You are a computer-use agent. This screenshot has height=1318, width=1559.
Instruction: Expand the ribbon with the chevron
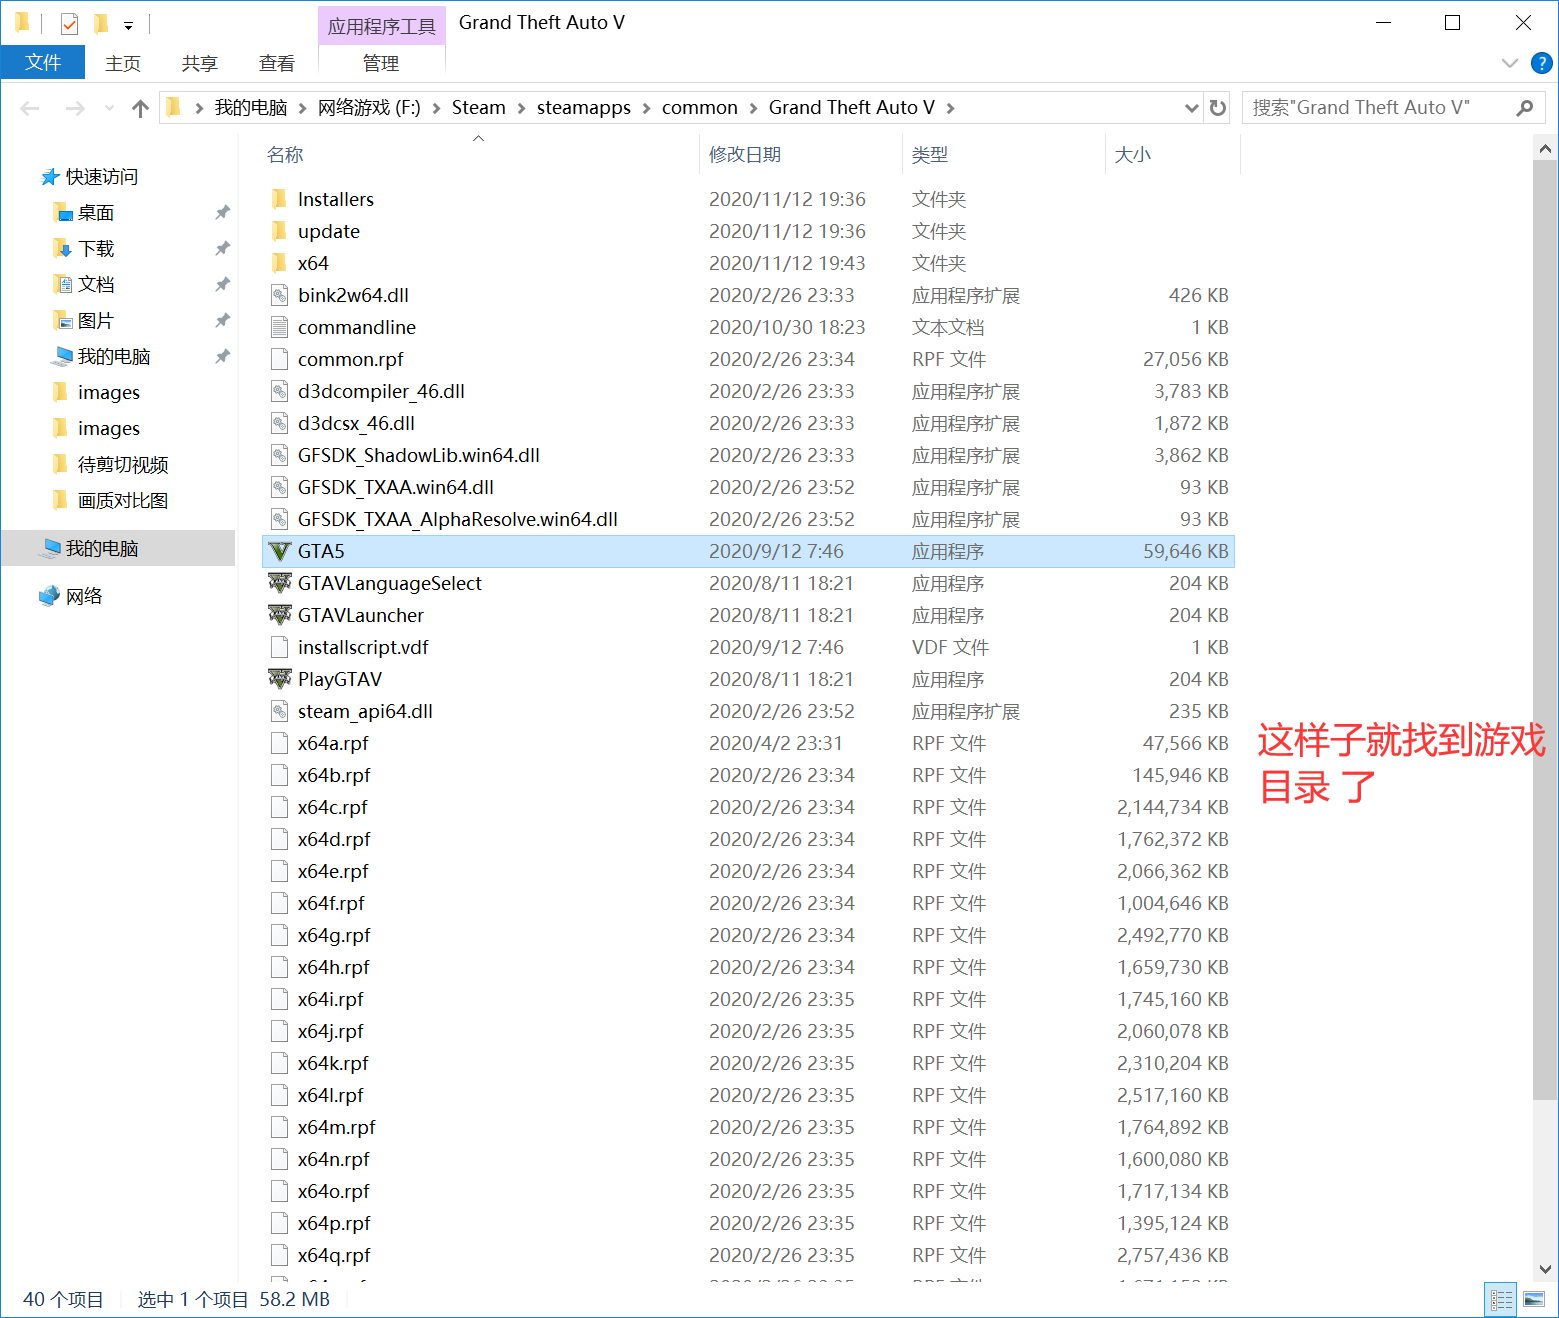point(1510,63)
